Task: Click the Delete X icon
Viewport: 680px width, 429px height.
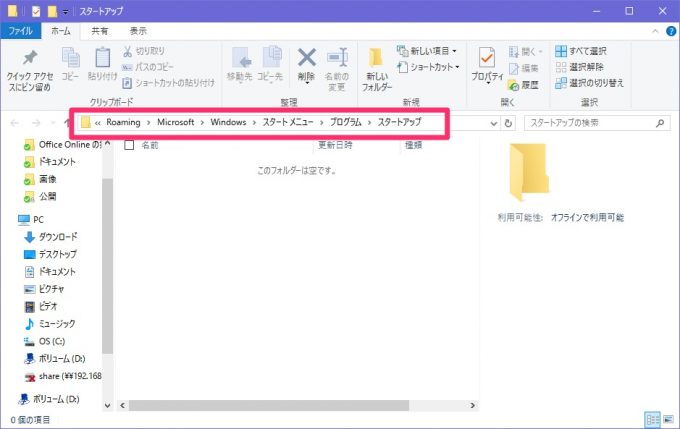Action: pos(307,57)
